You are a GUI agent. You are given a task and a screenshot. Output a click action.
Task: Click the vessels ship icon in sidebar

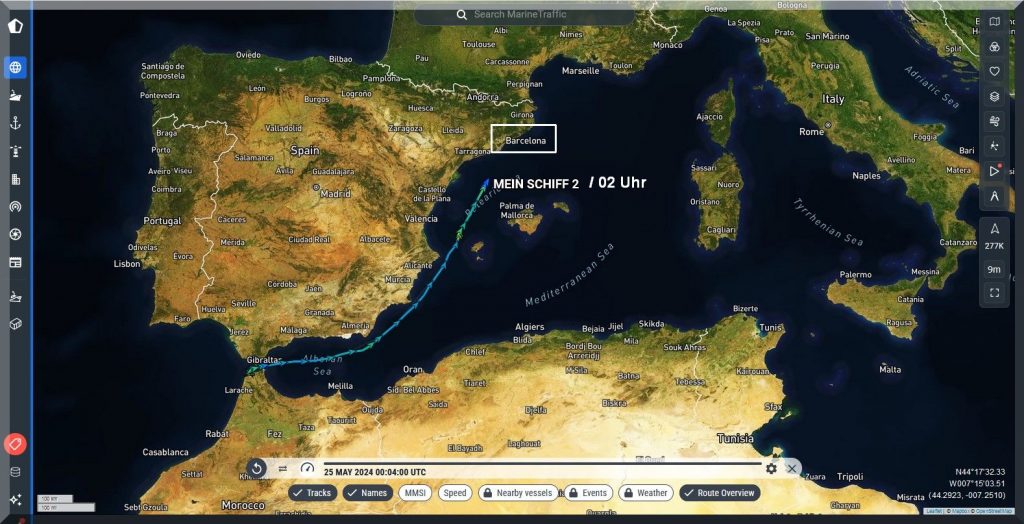(x=15, y=96)
